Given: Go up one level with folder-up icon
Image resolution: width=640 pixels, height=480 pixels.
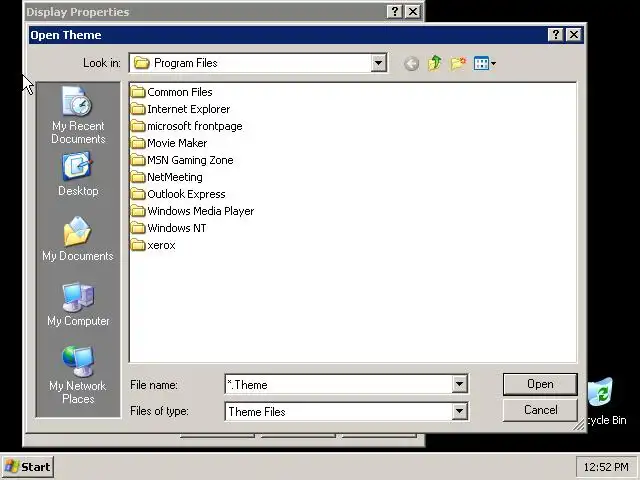Looking at the screenshot, I should [435, 63].
